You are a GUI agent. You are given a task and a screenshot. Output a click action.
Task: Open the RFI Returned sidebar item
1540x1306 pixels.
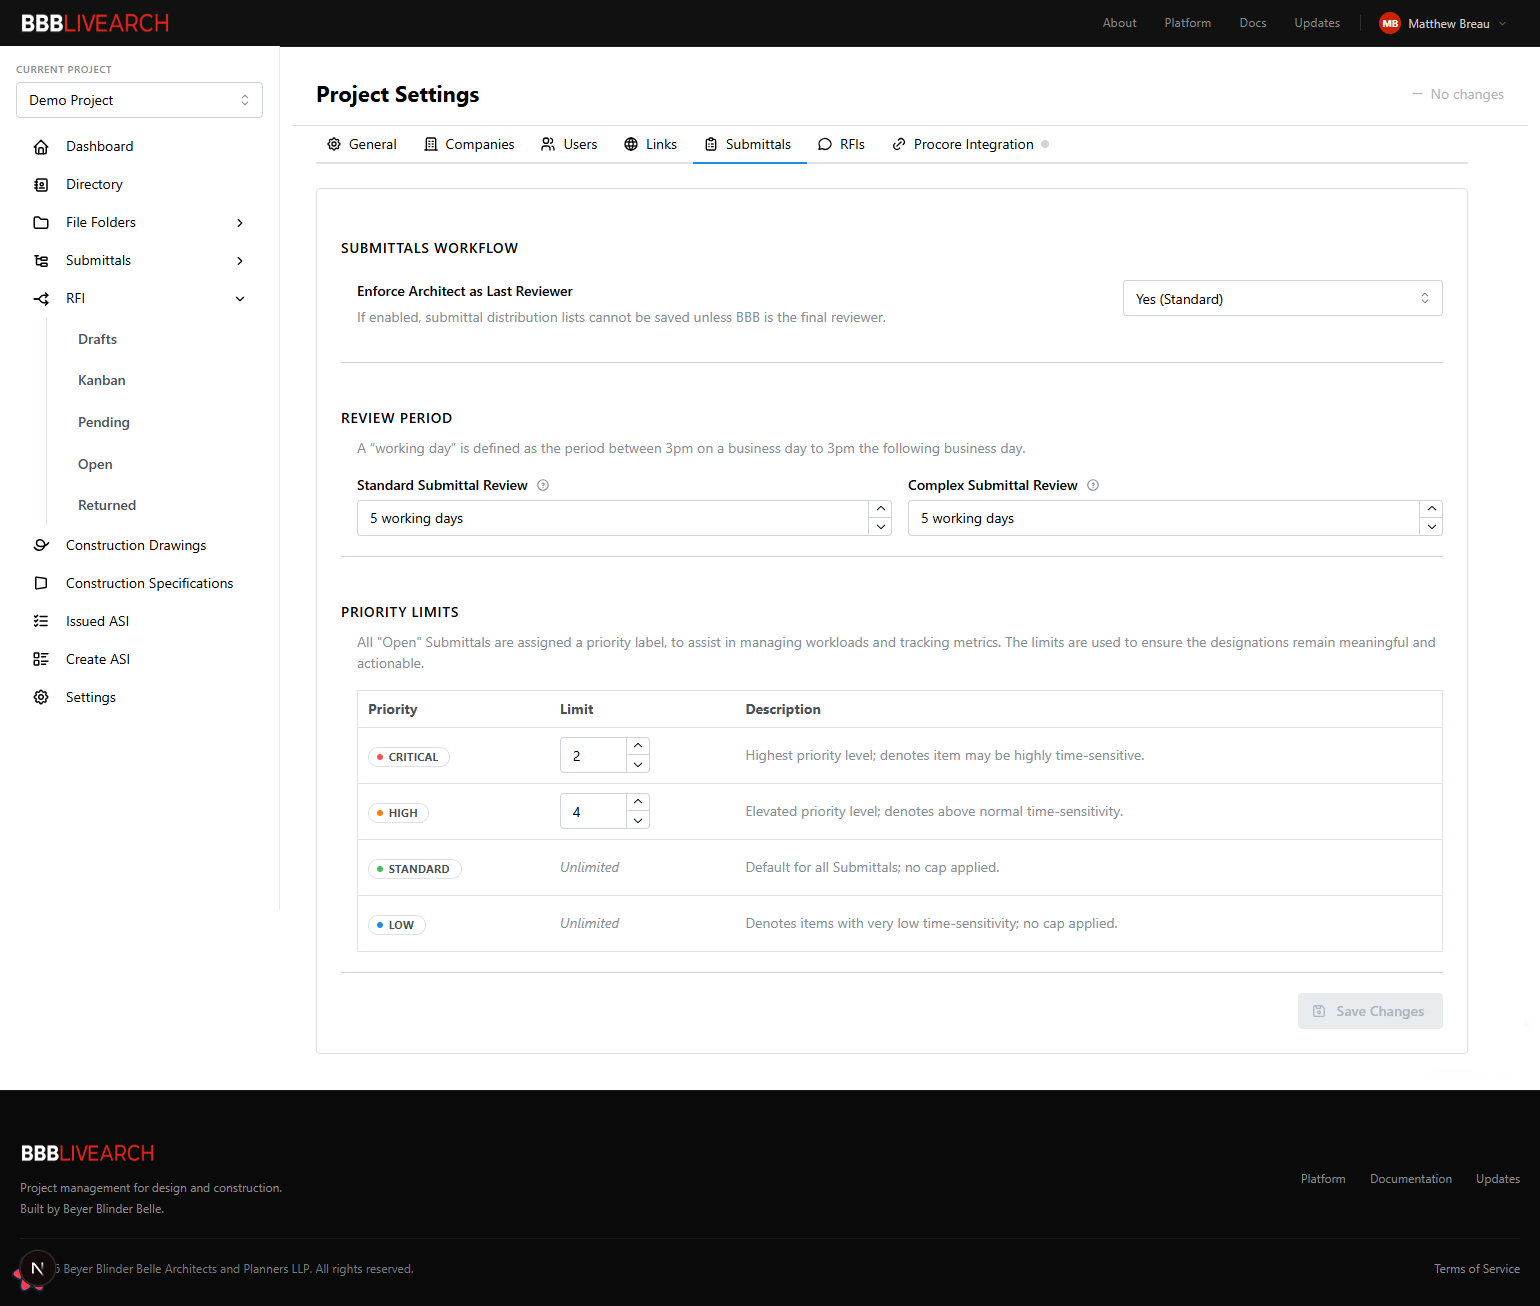point(107,505)
